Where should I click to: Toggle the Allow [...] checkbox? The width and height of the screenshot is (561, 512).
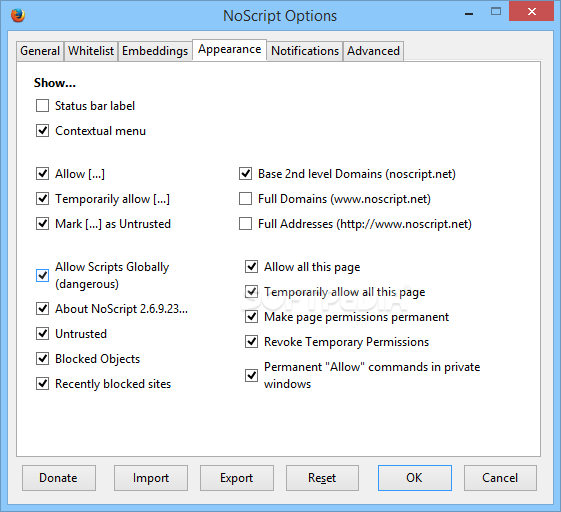pos(43,174)
